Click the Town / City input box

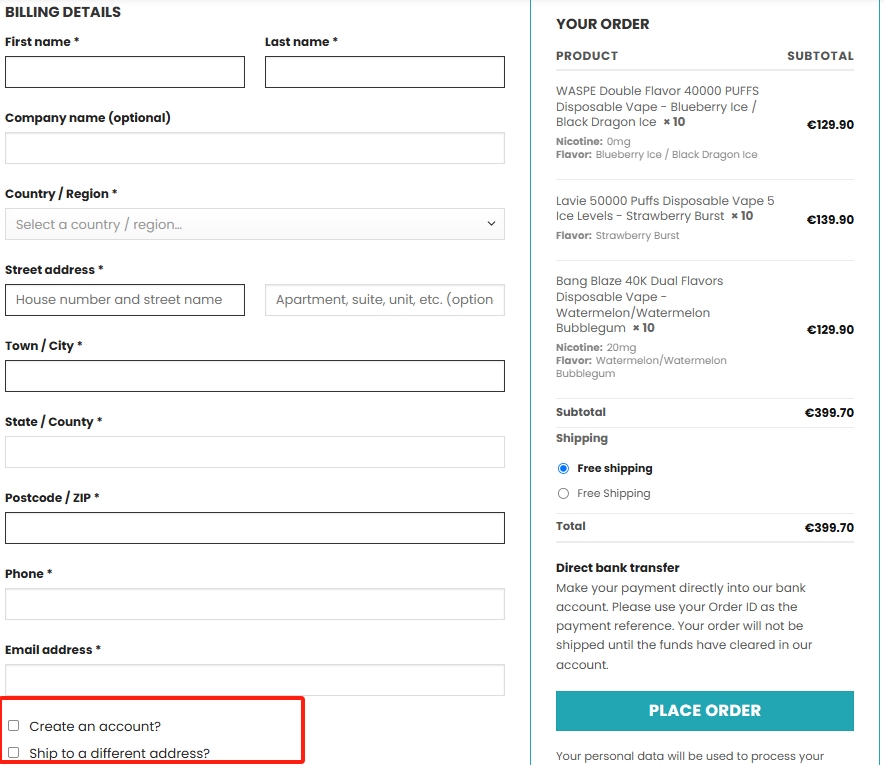(255, 376)
